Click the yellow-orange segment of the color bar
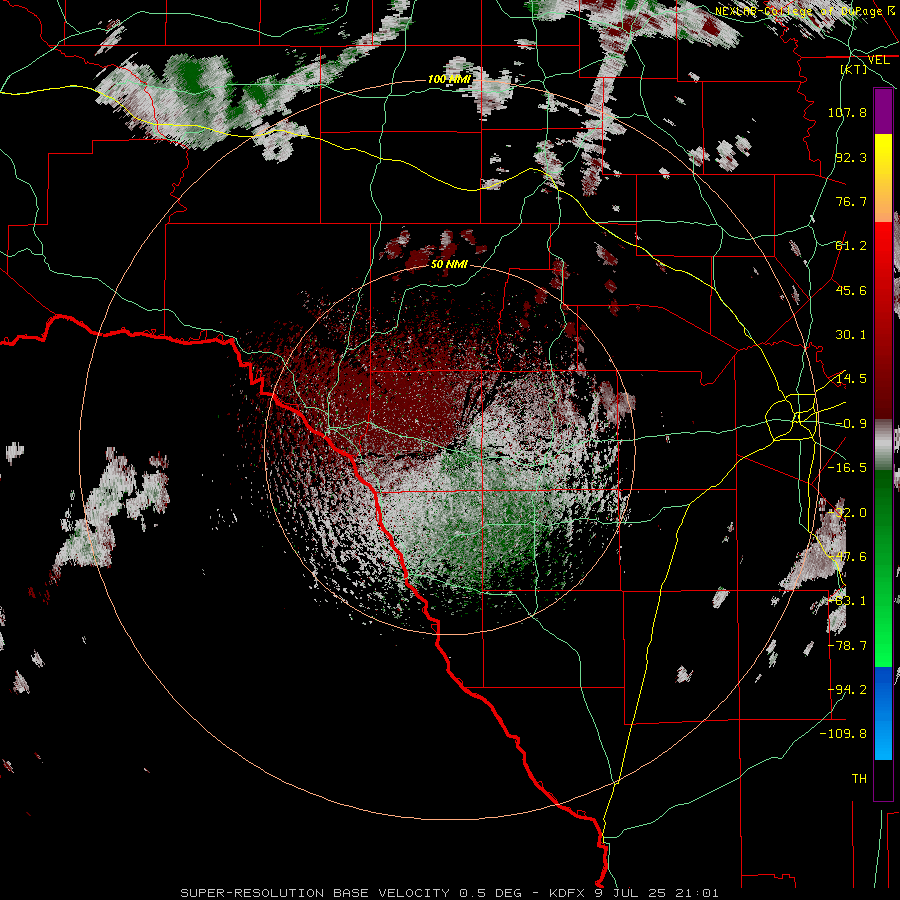 click(883, 178)
